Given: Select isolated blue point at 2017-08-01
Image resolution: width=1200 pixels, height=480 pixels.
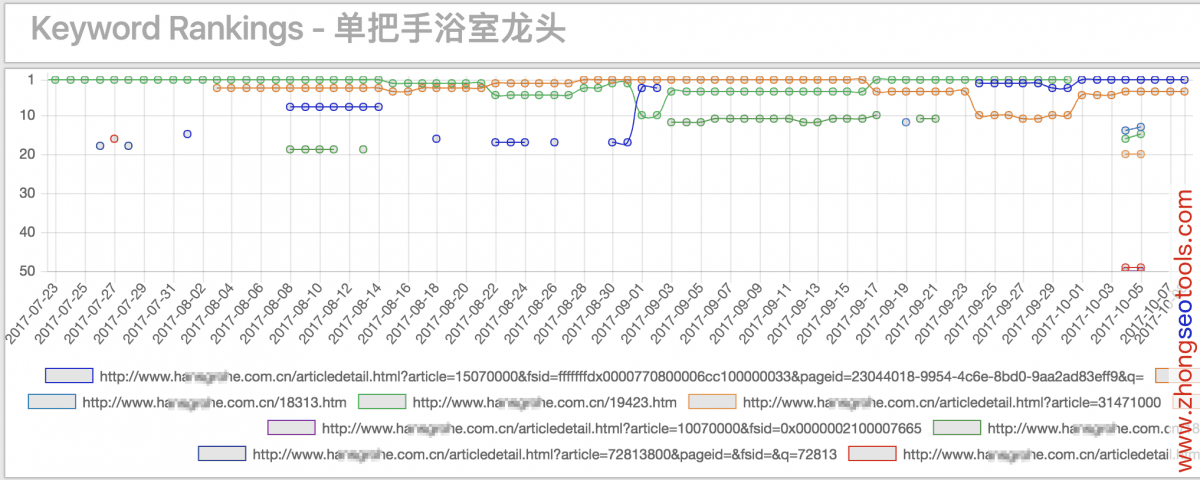Looking at the screenshot, I should coord(187,134).
